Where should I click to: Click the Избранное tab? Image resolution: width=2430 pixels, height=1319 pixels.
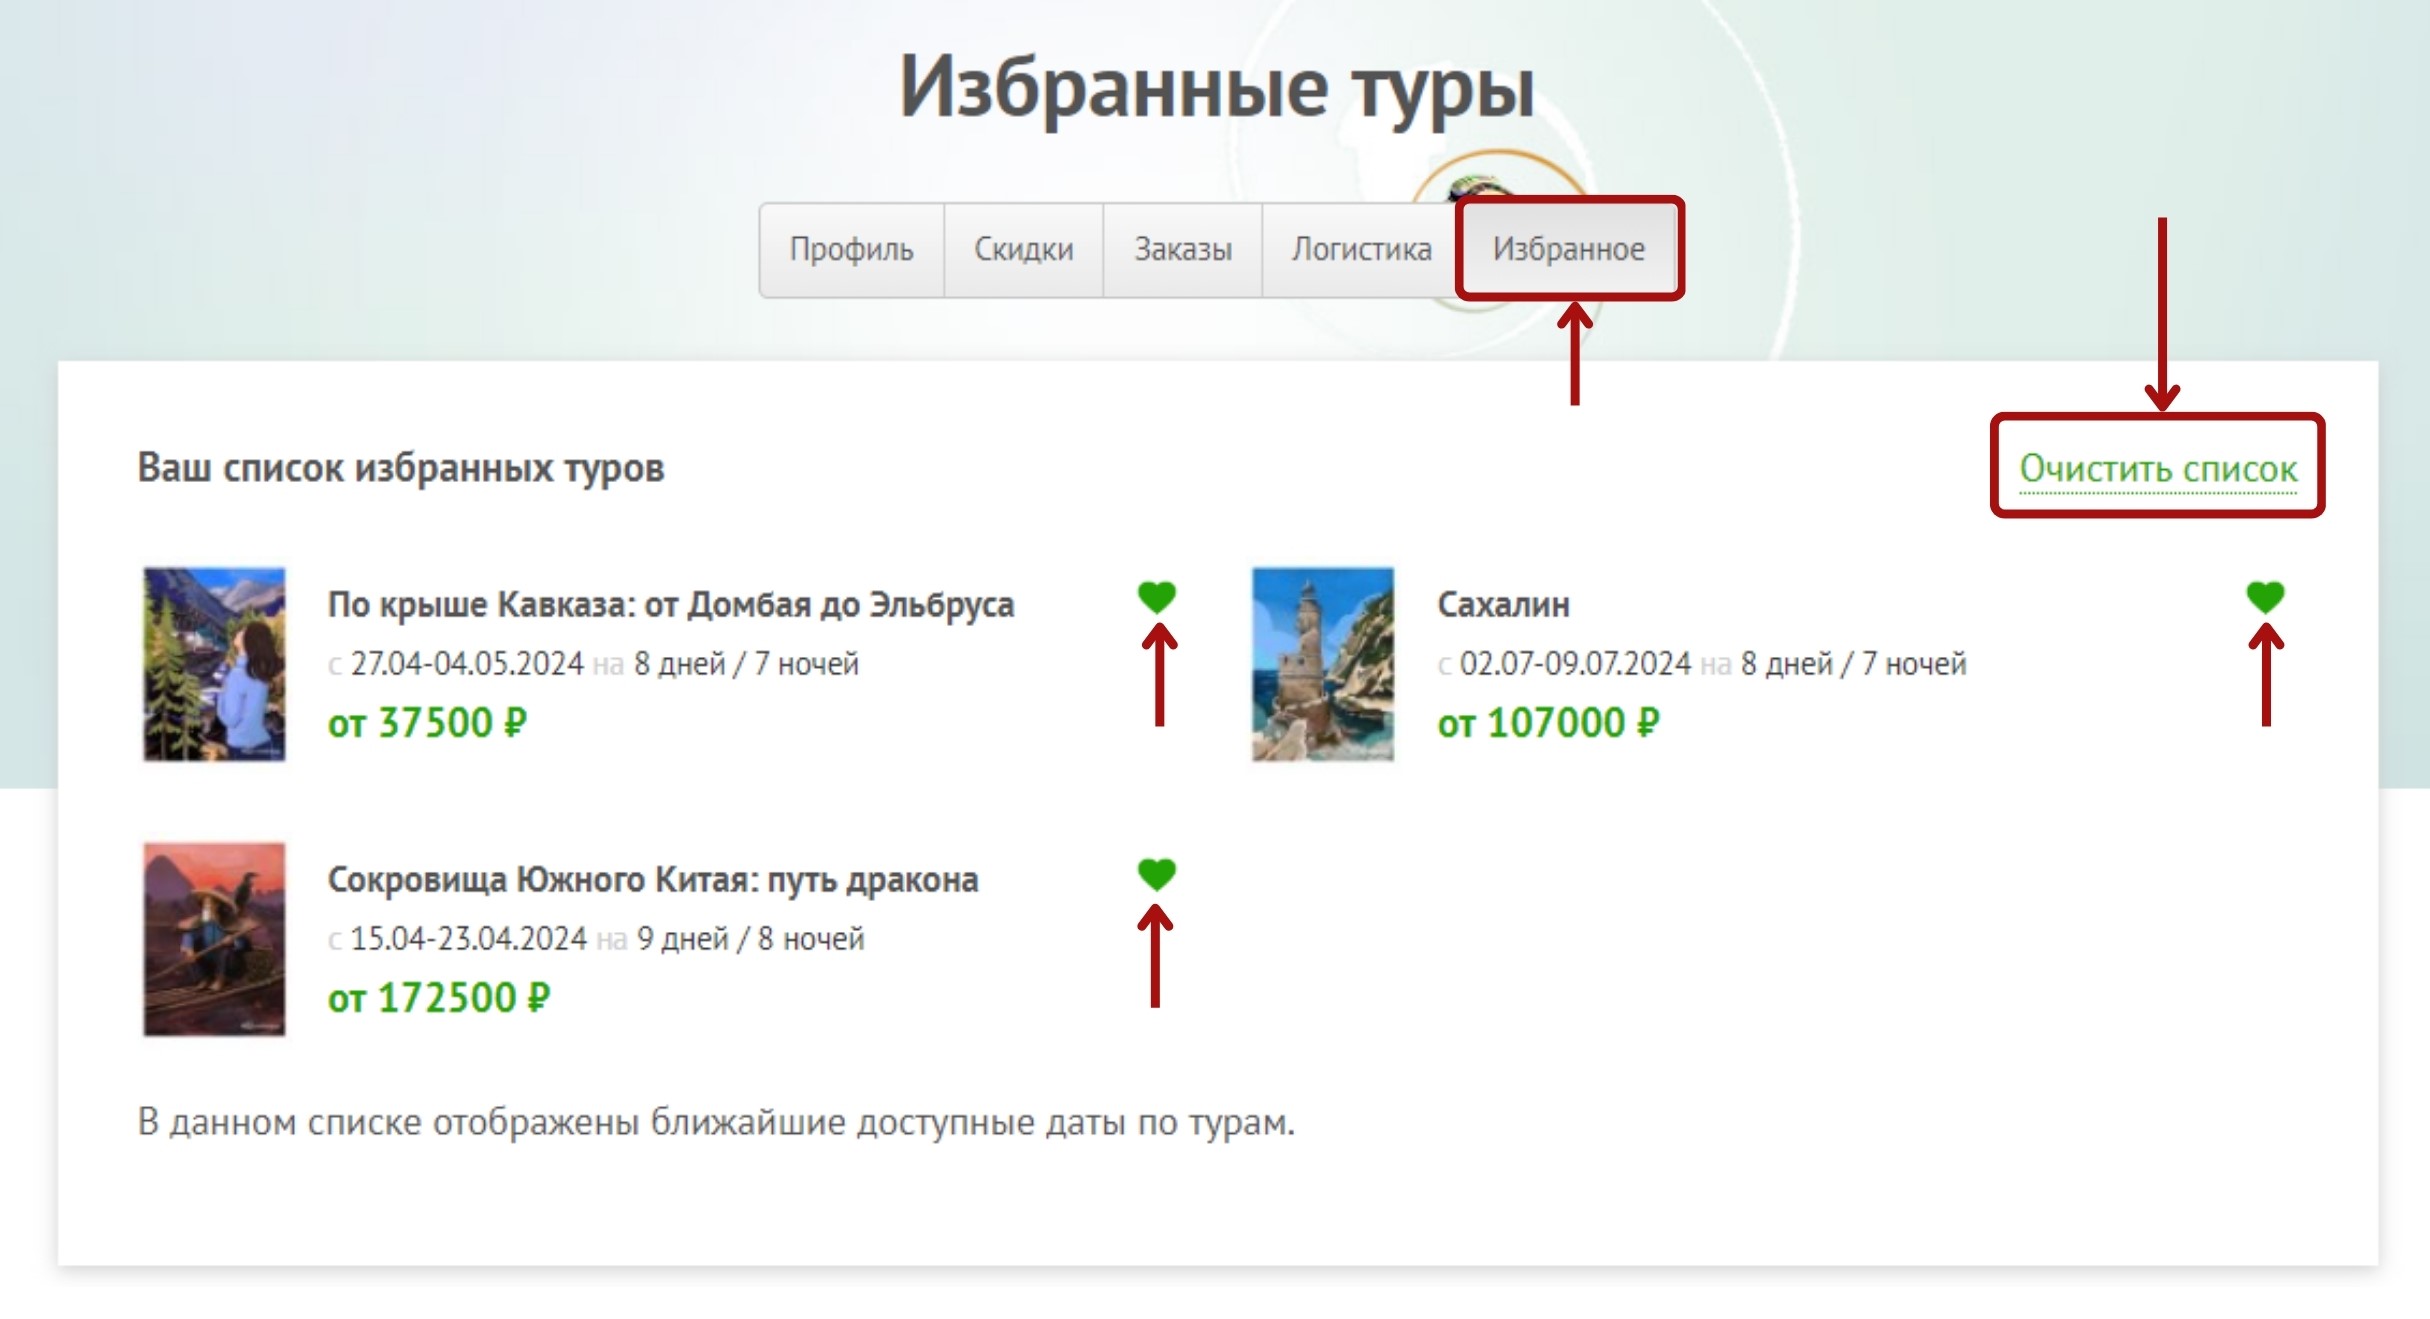point(1568,249)
